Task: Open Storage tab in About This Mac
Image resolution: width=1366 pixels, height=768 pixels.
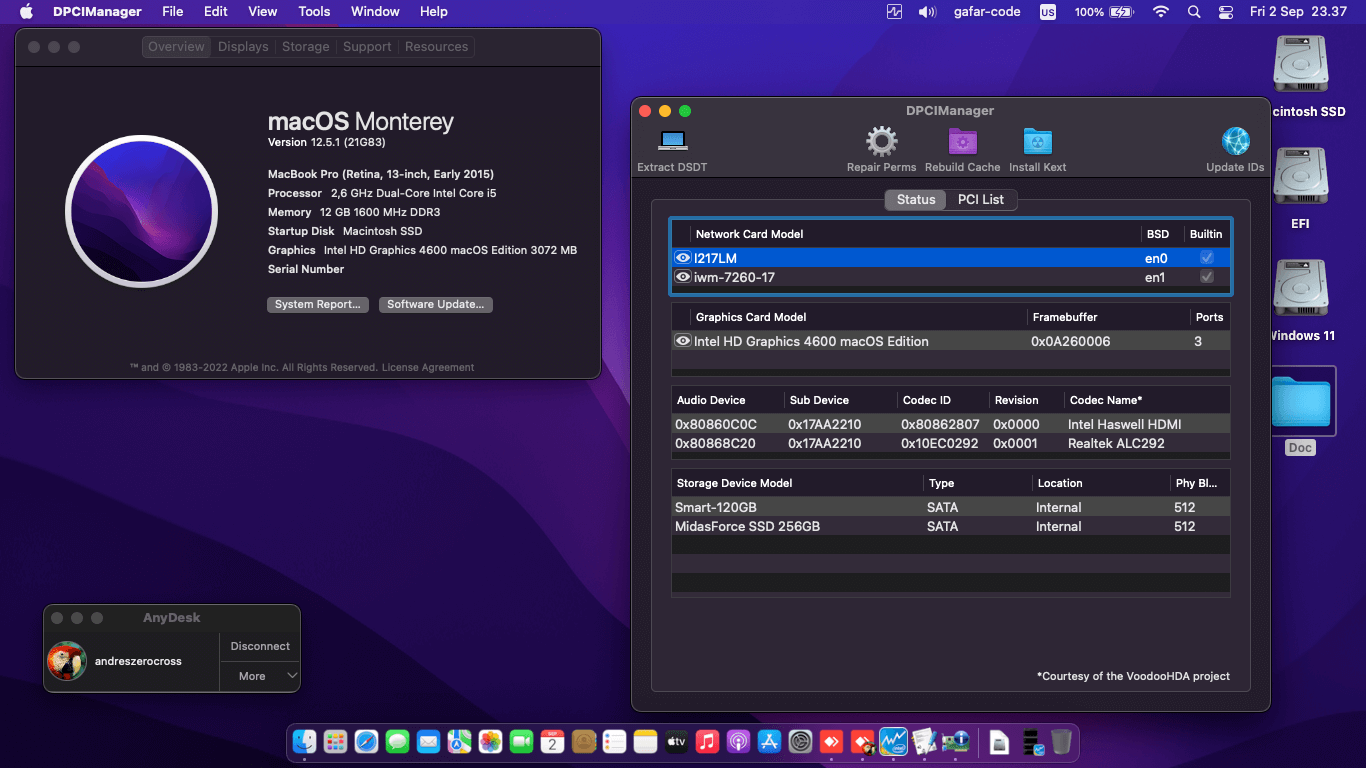Action: click(306, 47)
